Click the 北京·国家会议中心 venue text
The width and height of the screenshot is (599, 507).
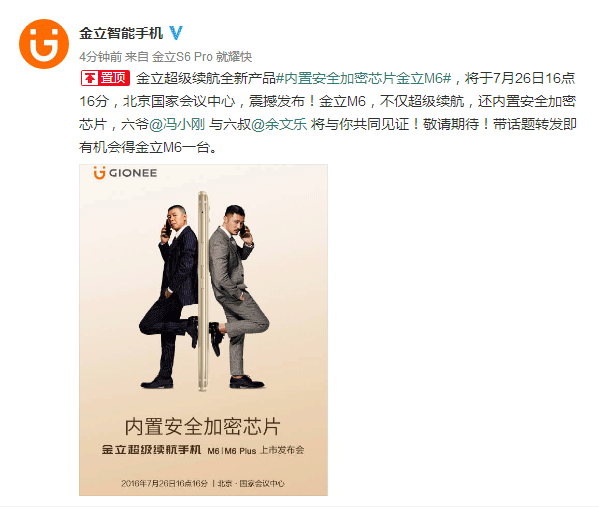[251, 483]
